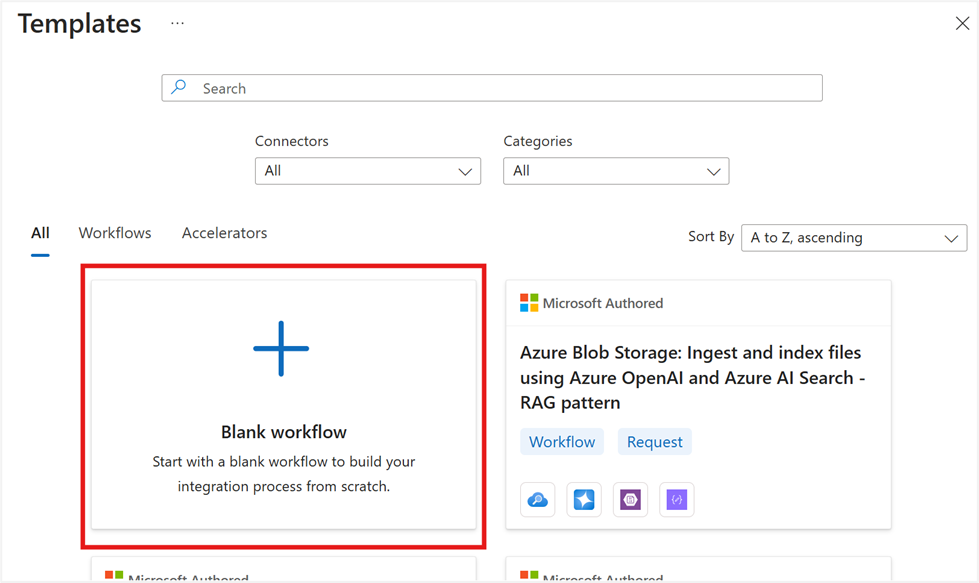979x583 pixels.
Task: Focus the Search templates input field
Action: click(x=492, y=88)
